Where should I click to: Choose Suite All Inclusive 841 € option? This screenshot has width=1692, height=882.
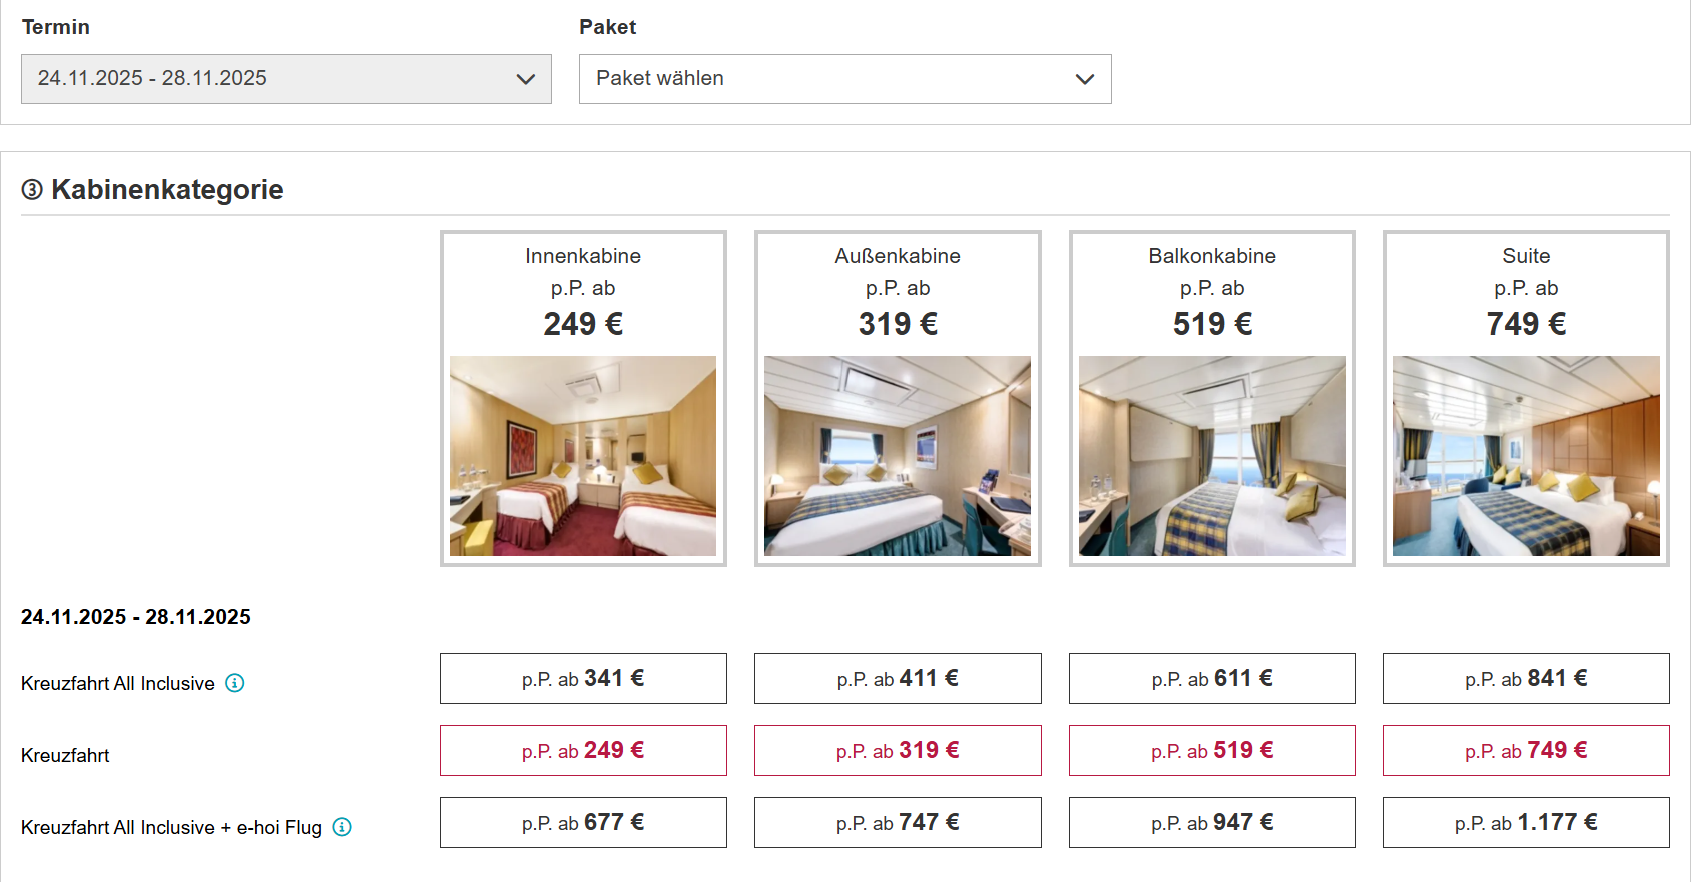click(x=1526, y=679)
